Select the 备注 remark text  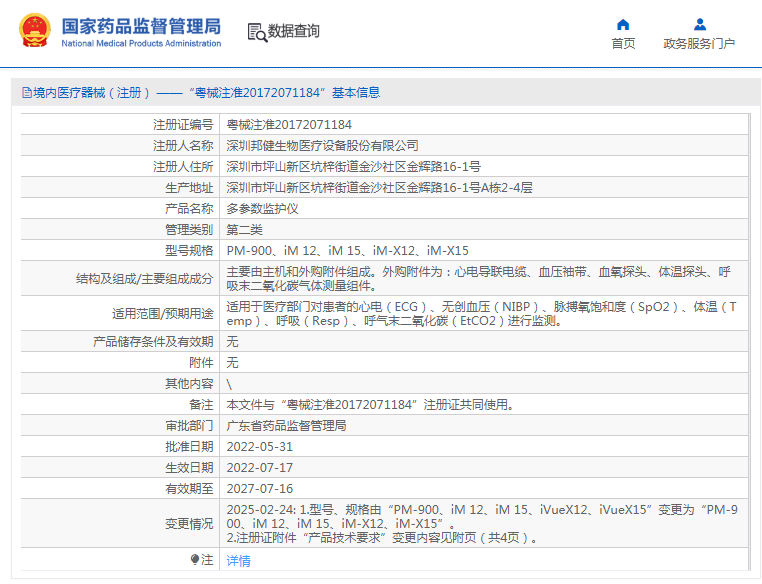click(371, 405)
